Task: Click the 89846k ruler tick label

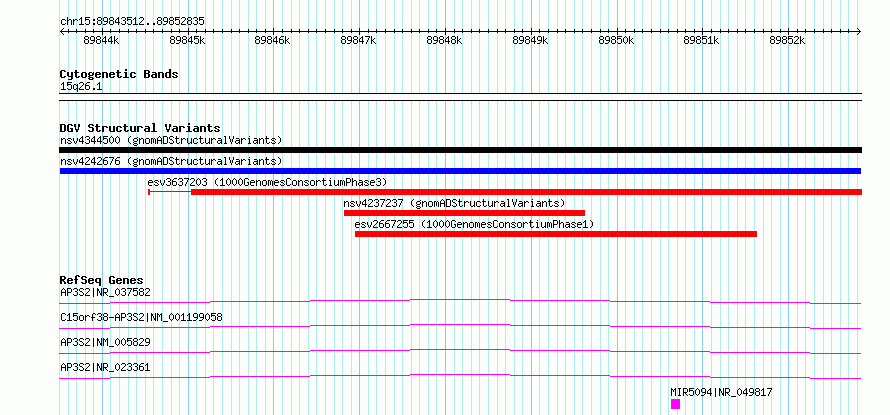Action: 273,41
